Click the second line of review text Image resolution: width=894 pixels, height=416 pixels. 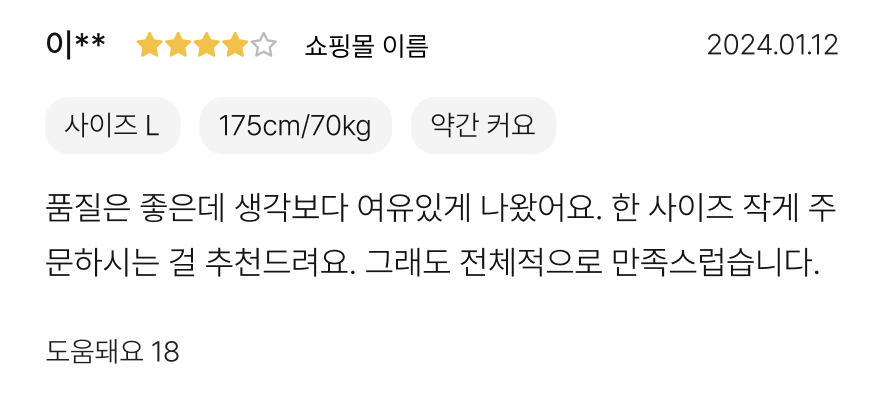432,262
